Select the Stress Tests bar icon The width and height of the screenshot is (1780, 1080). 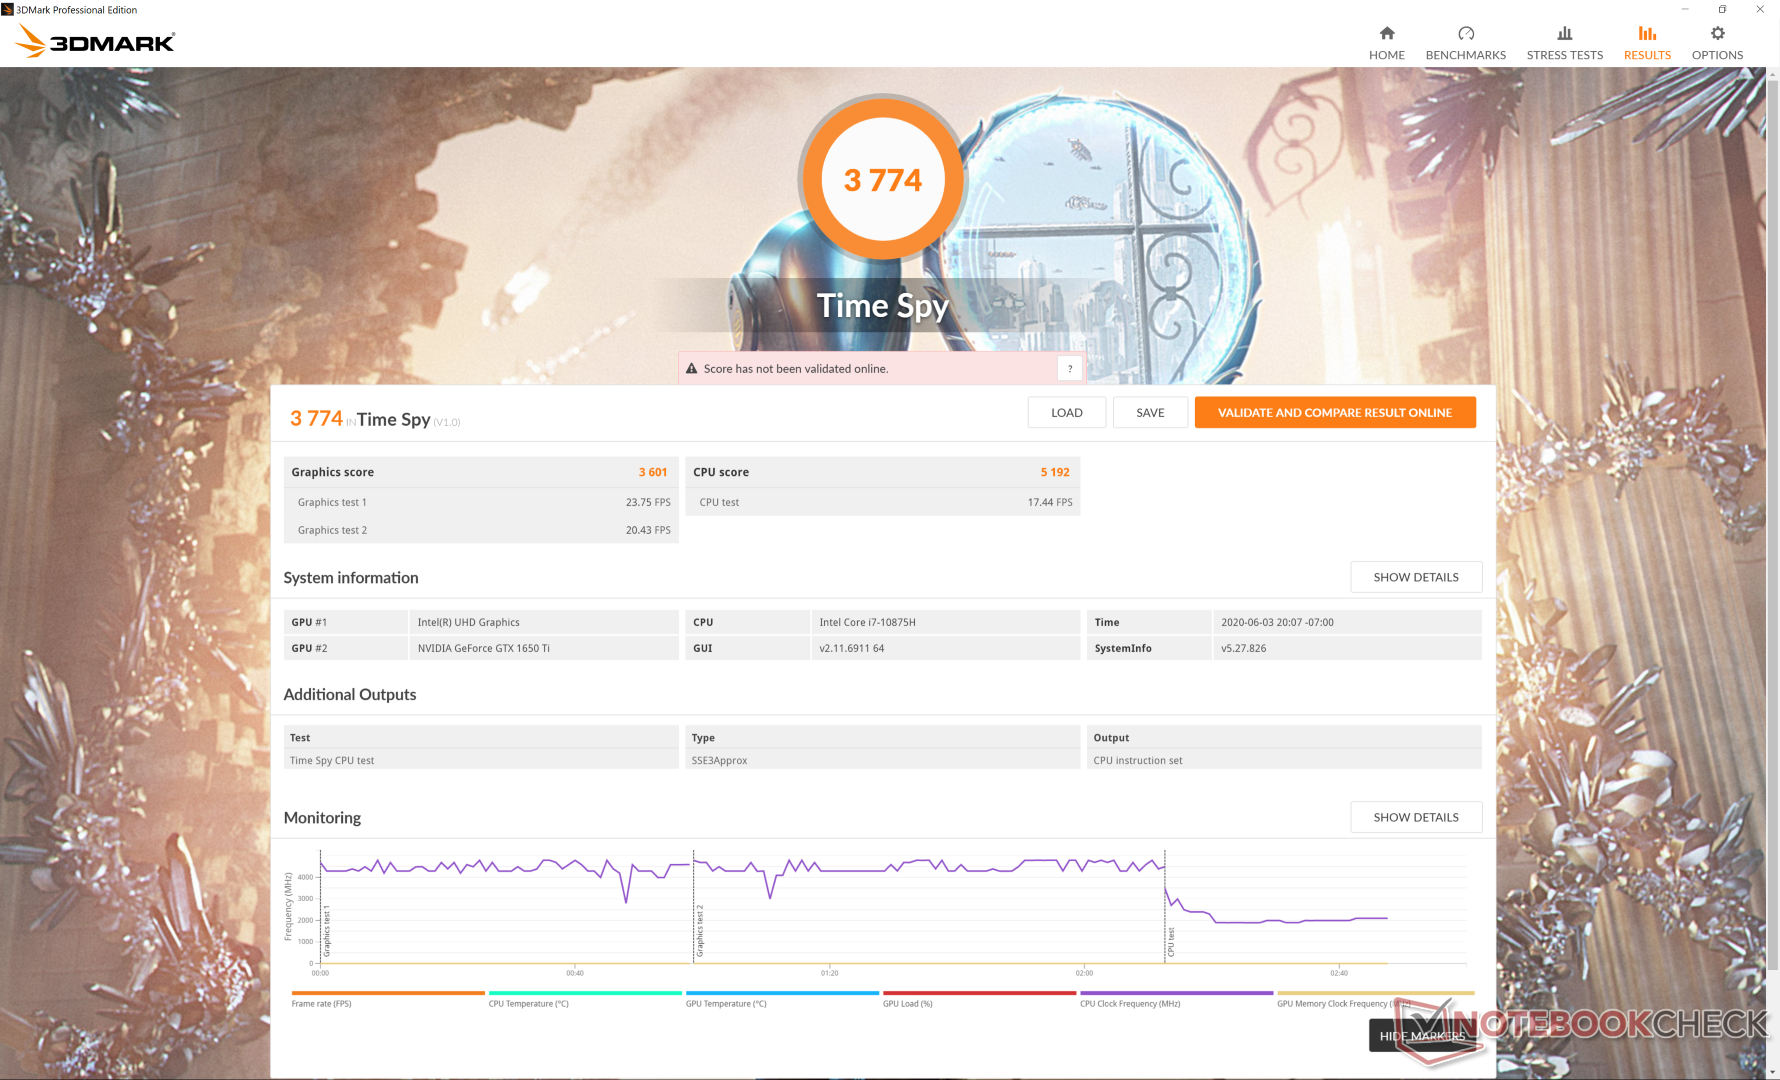click(1565, 33)
